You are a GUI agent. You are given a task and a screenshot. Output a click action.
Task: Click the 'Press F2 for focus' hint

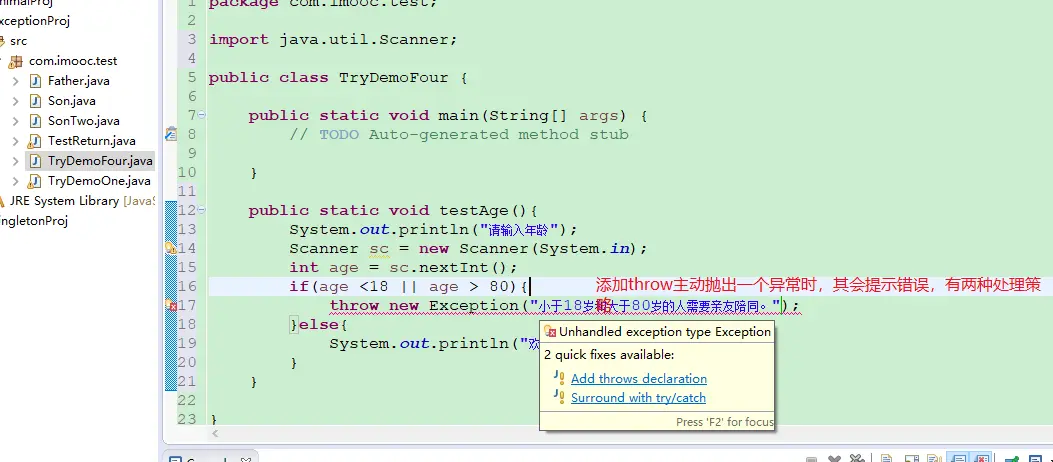click(x=725, y=422)
